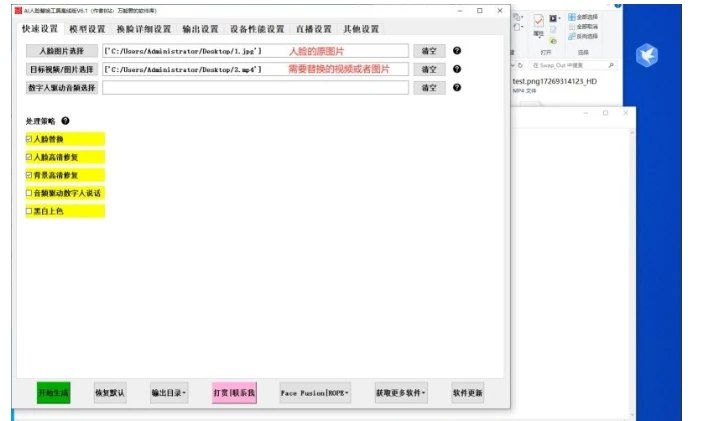The height and width of the screenshot is (421, 720).
Task: Enable 黑白上色 checkbox
Action: point(29,211)
